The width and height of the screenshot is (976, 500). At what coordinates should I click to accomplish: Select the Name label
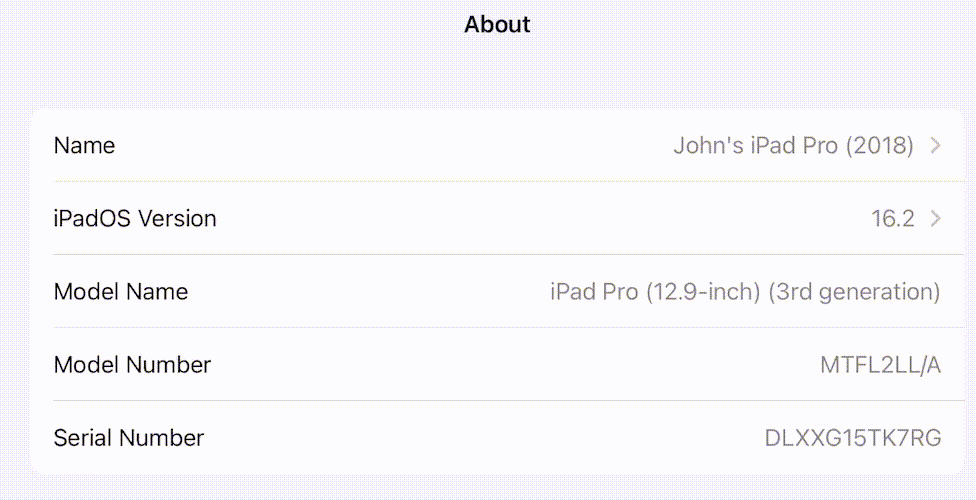[x=84, y=146]
